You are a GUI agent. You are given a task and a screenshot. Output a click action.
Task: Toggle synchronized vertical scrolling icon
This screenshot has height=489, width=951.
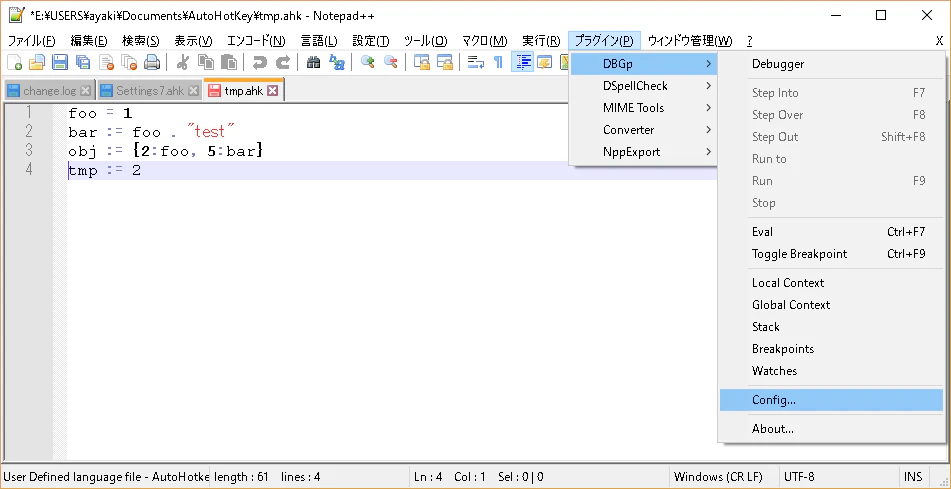pos(422,62)
